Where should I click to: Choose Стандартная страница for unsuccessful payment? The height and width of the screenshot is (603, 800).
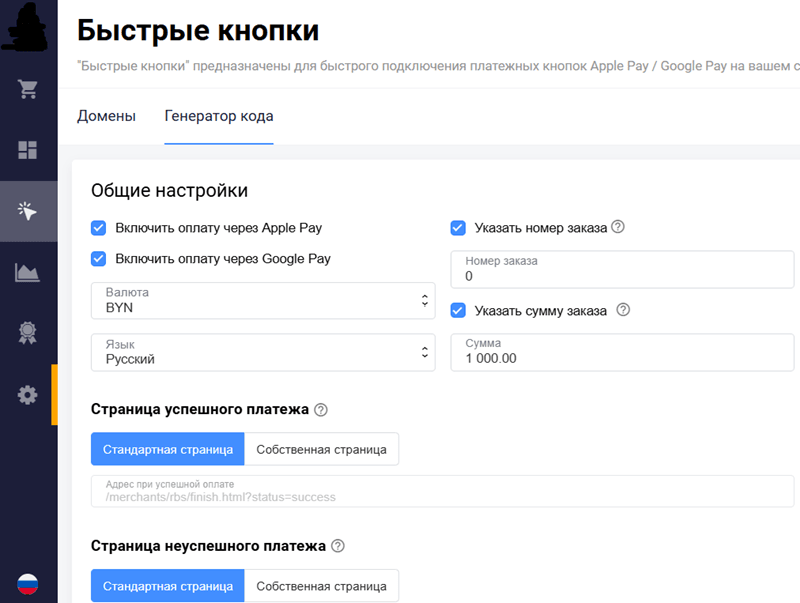coord(168,586)
